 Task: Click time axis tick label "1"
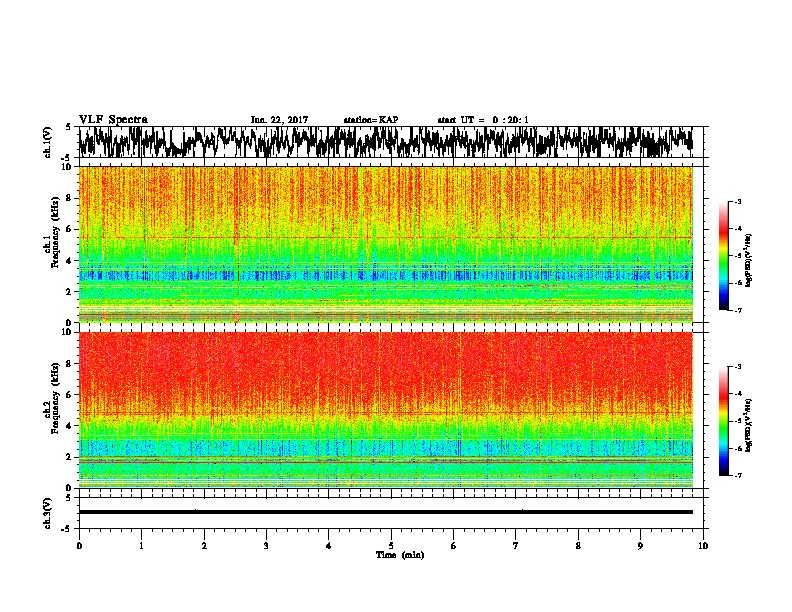141,546
